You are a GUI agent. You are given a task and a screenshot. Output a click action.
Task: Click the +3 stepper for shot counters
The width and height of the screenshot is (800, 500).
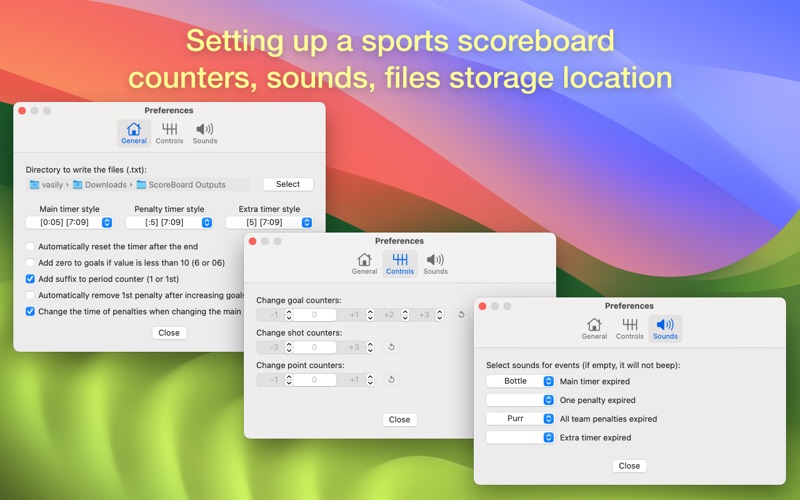370,347
